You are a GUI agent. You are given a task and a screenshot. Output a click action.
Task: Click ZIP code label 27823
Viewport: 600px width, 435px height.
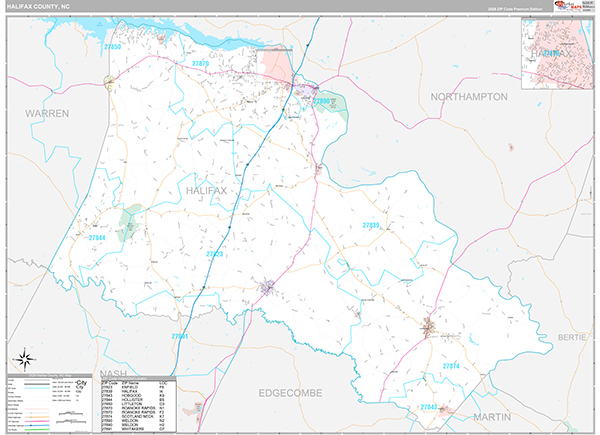point(215,254)
